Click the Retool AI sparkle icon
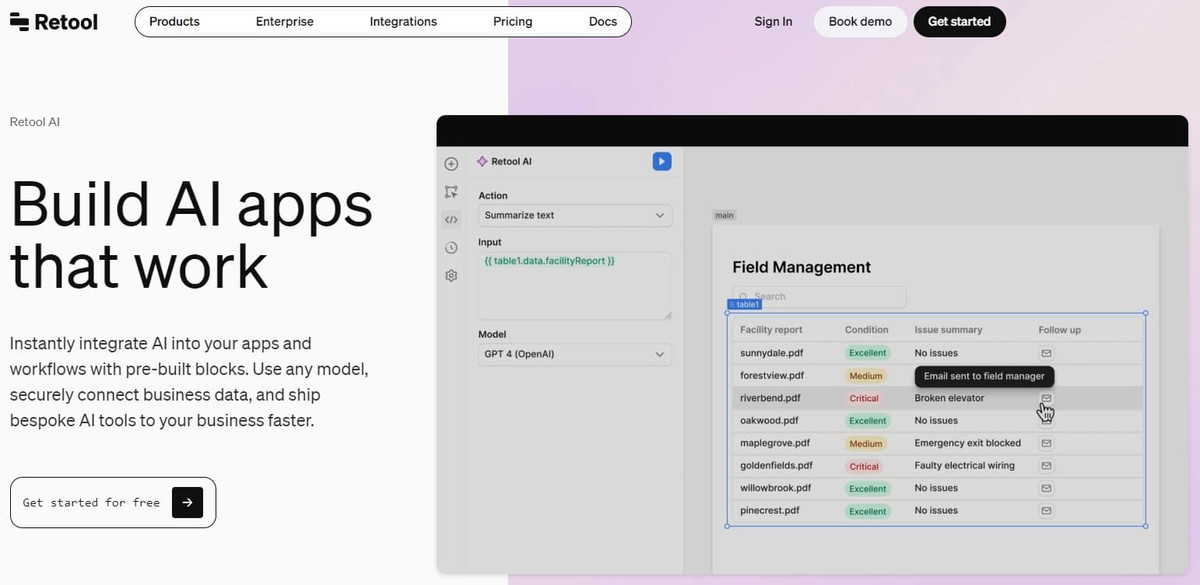This screenshot has height=585, width=1200. [482, 161]
